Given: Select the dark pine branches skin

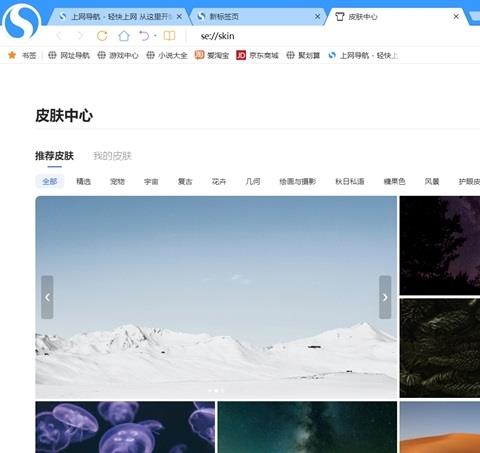Looking at the screenshot, I should 440,348.
